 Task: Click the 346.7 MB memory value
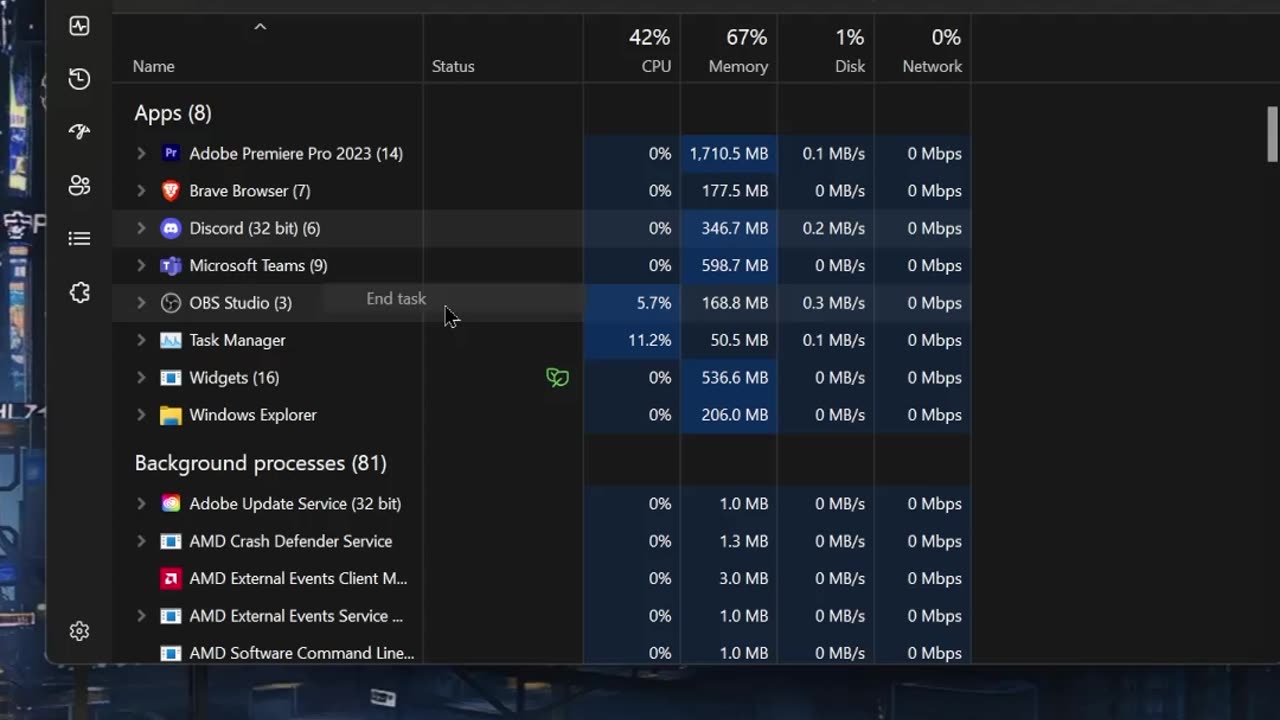(735, 228)
